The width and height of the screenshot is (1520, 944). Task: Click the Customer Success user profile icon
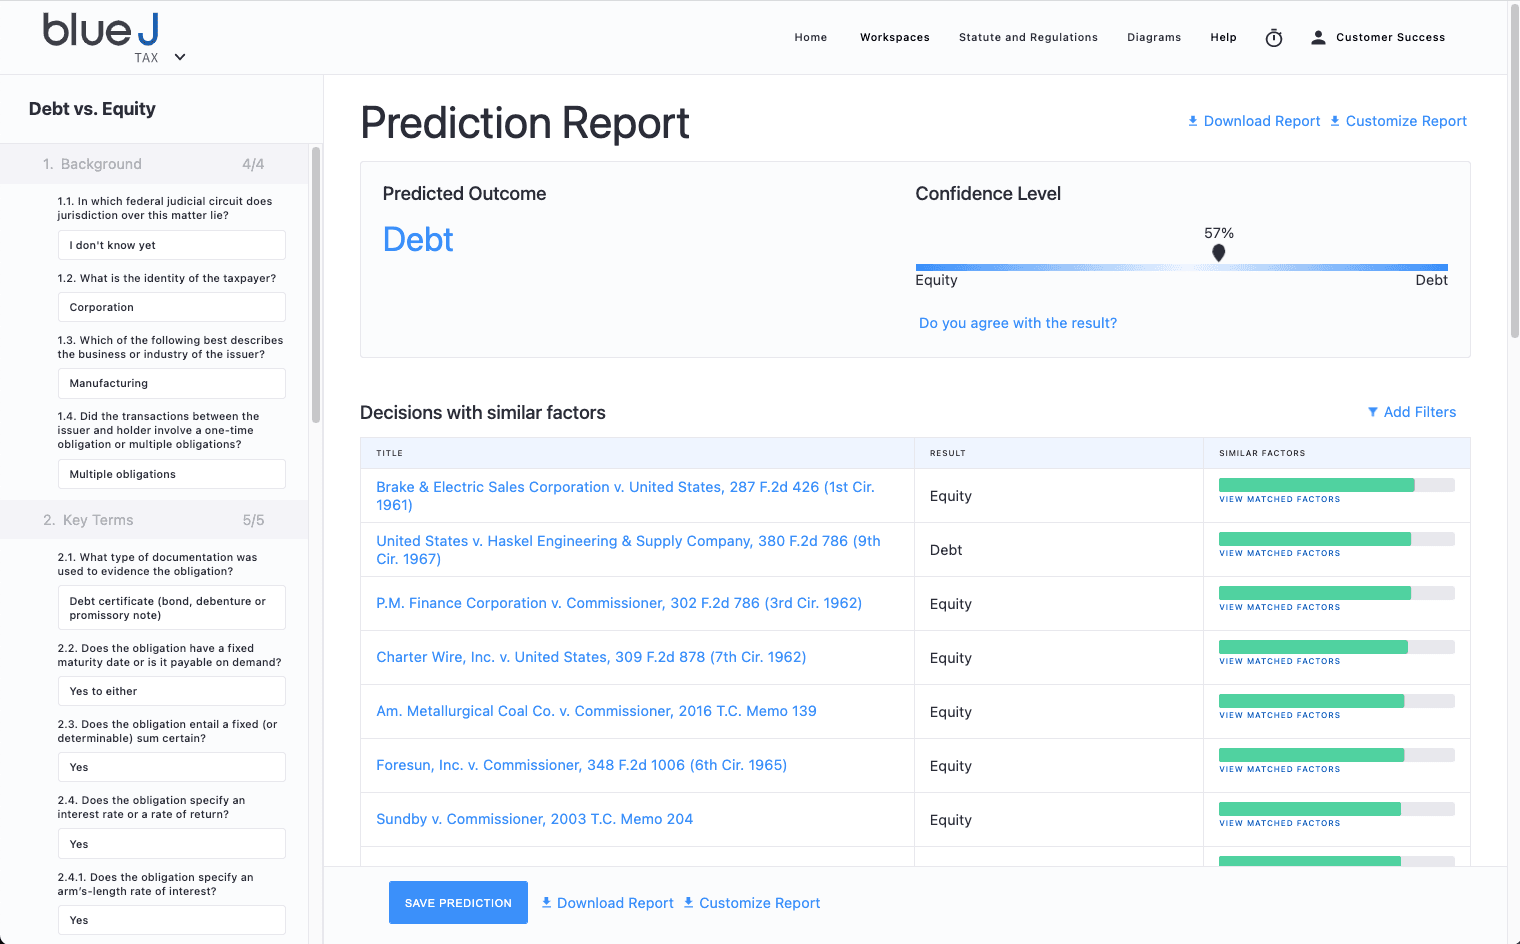tap(1318, 38)
